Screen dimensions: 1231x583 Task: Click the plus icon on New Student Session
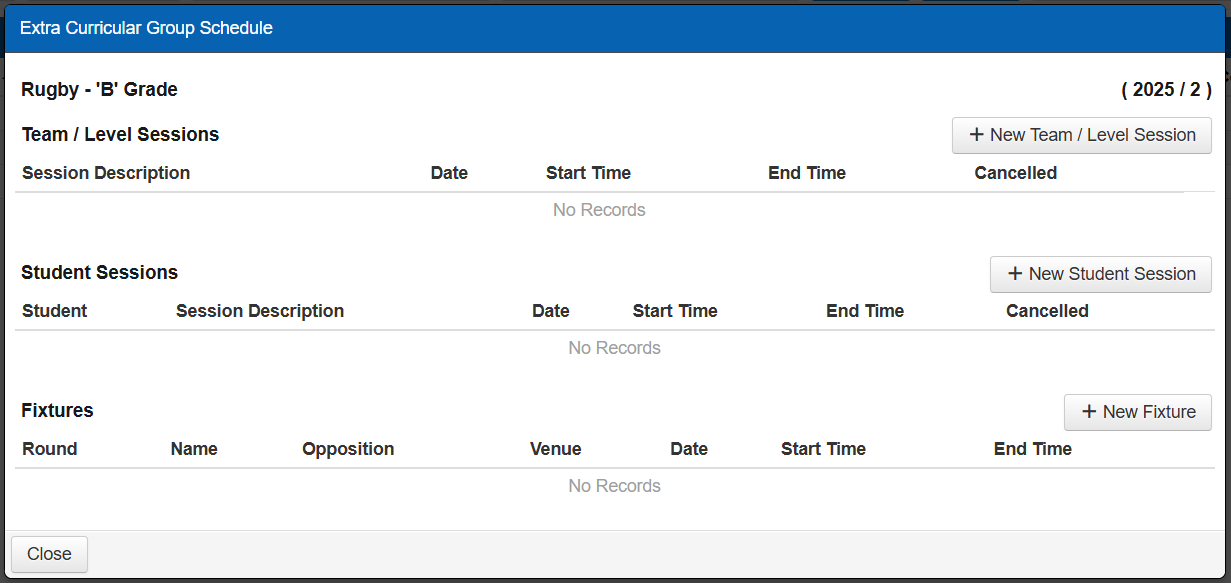(x=1015, y=274)
